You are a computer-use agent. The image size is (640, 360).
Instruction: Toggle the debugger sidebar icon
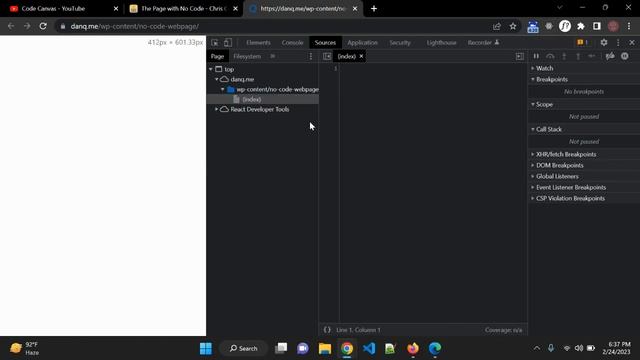(x=520, y=56)
